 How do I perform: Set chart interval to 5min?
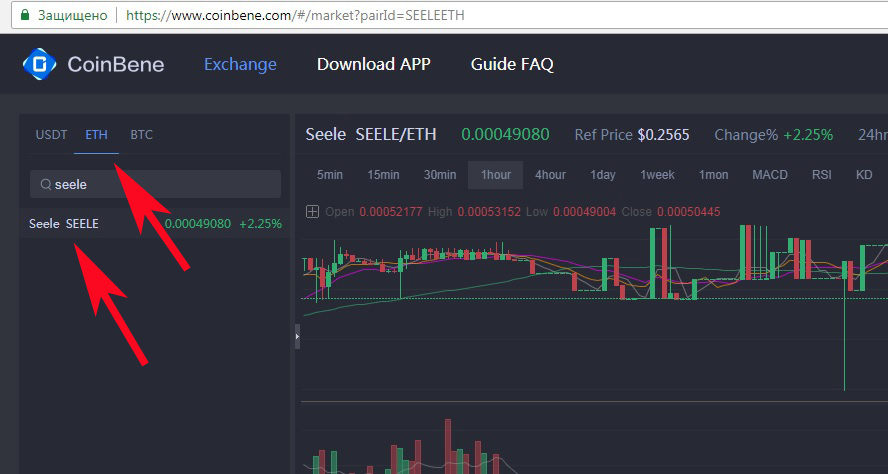330,175
